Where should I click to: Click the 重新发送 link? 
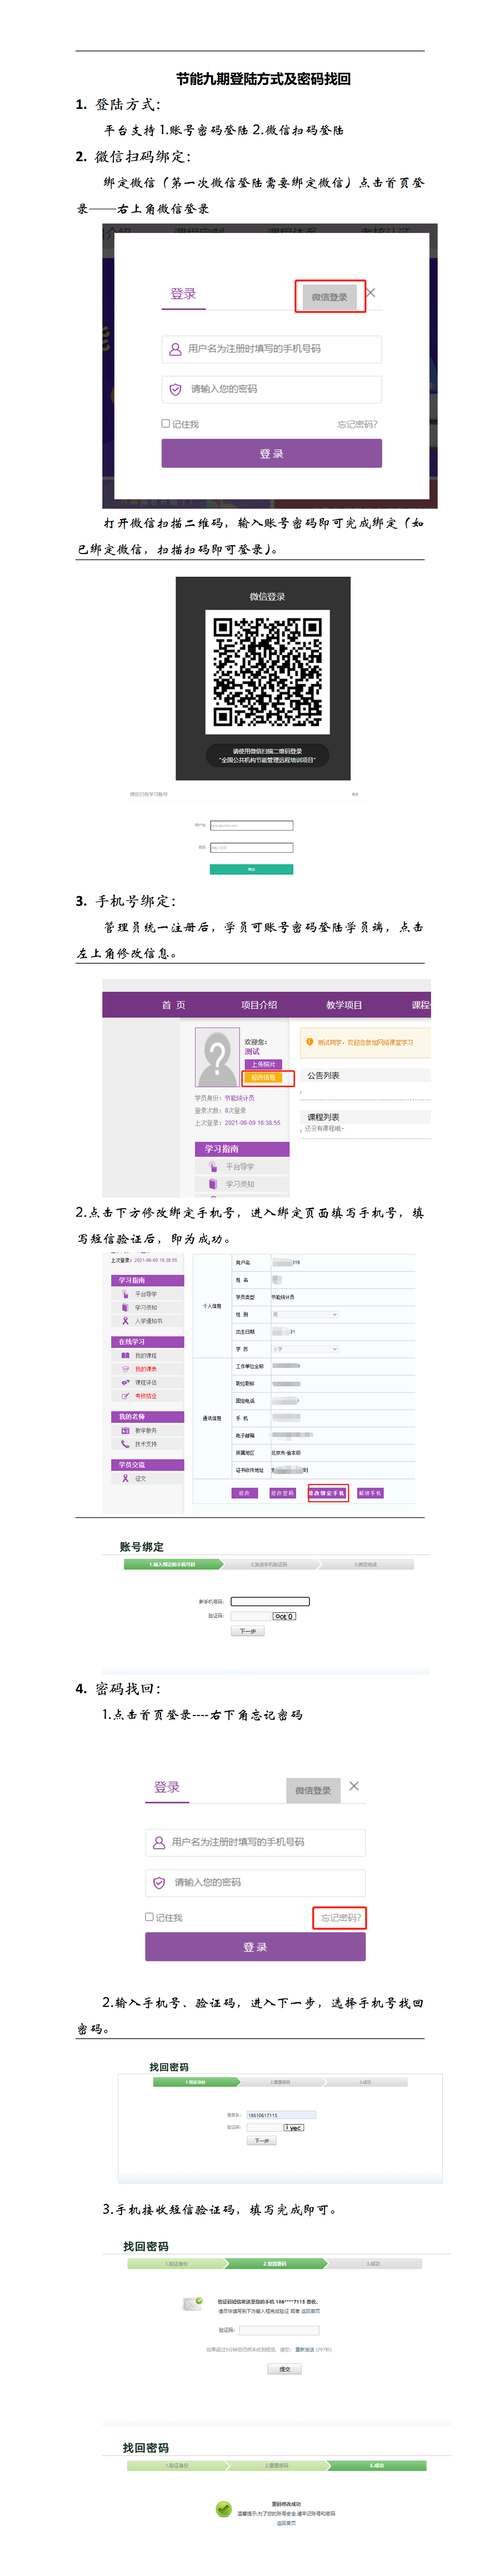304,2349
